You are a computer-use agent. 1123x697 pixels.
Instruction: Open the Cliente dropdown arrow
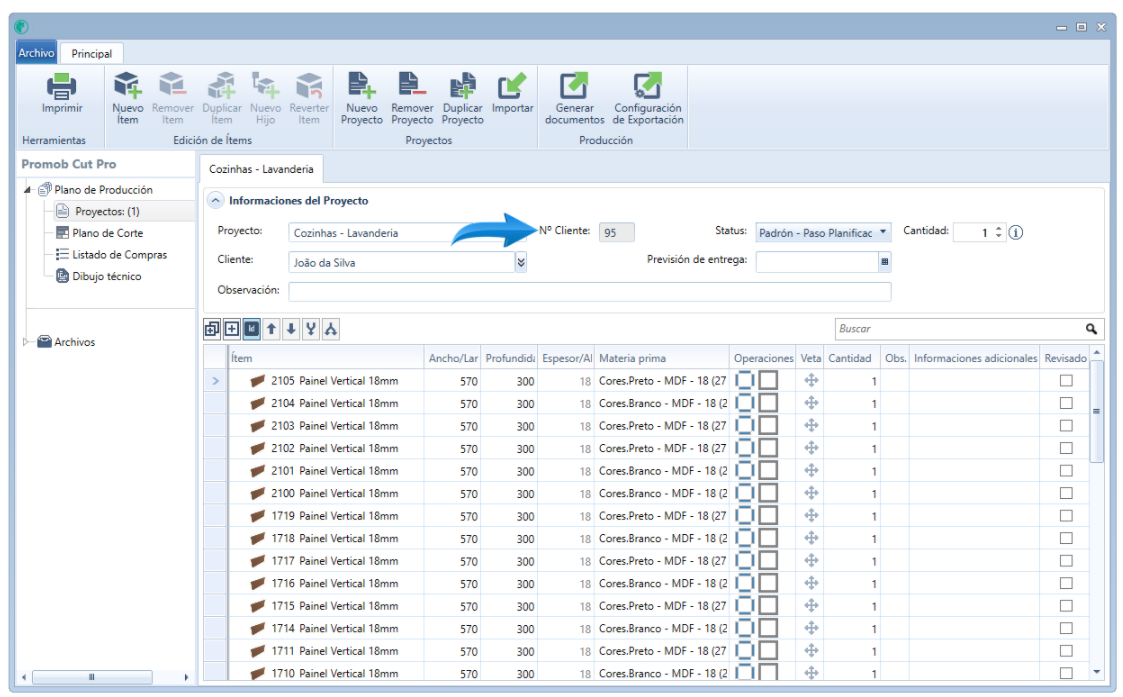521,262
